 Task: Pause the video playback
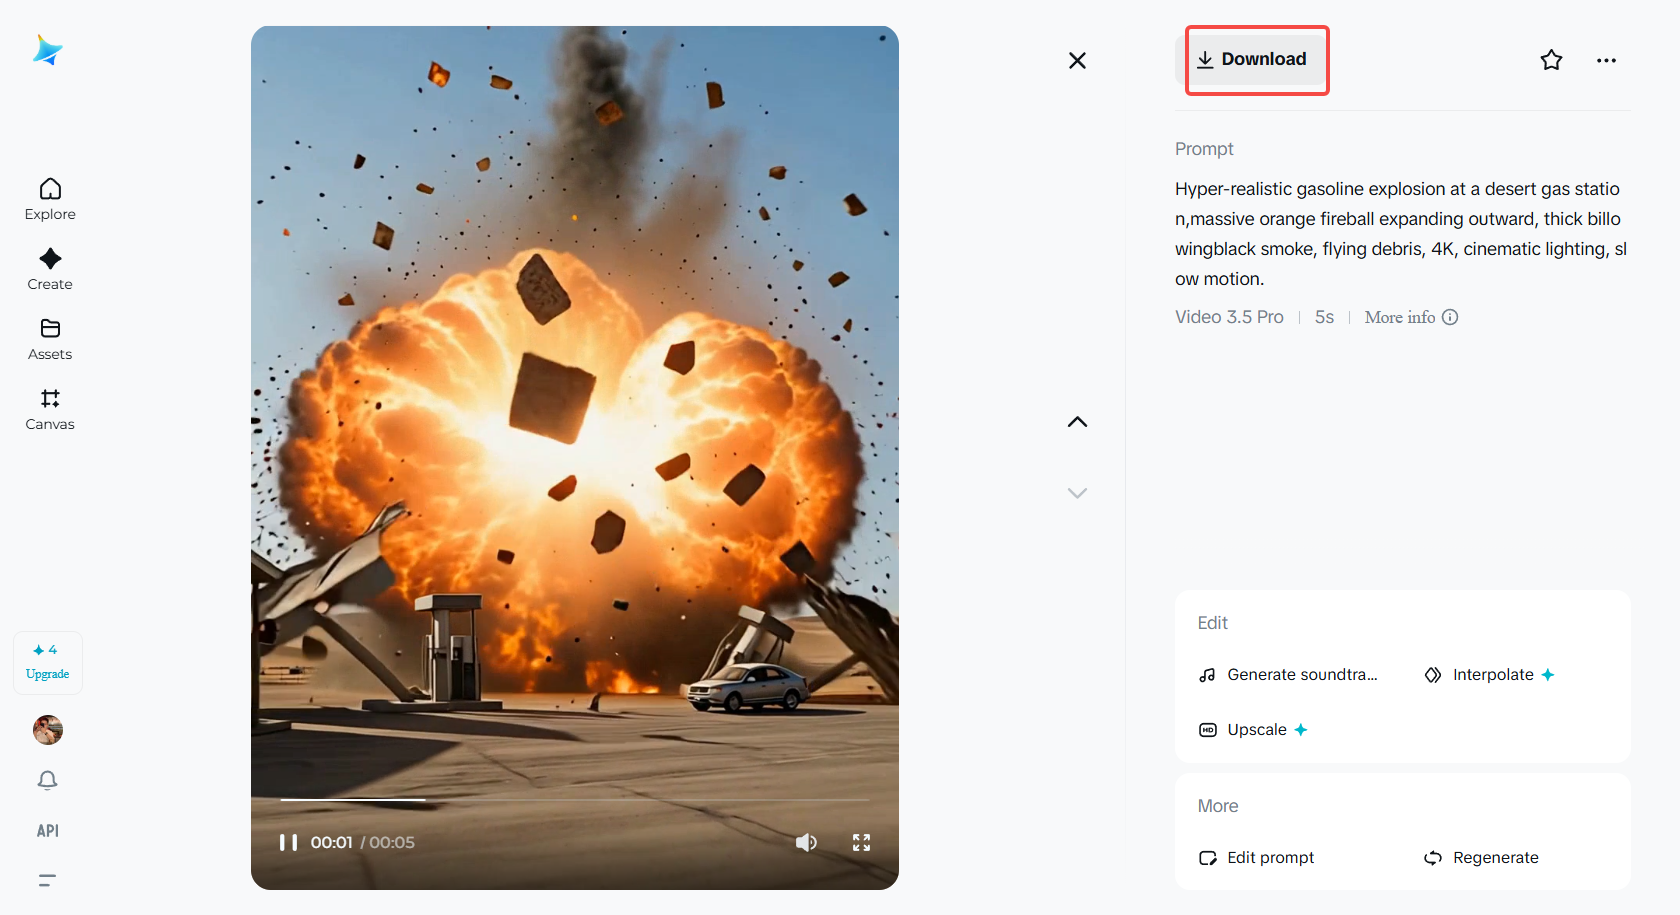[x=289, y=842]
